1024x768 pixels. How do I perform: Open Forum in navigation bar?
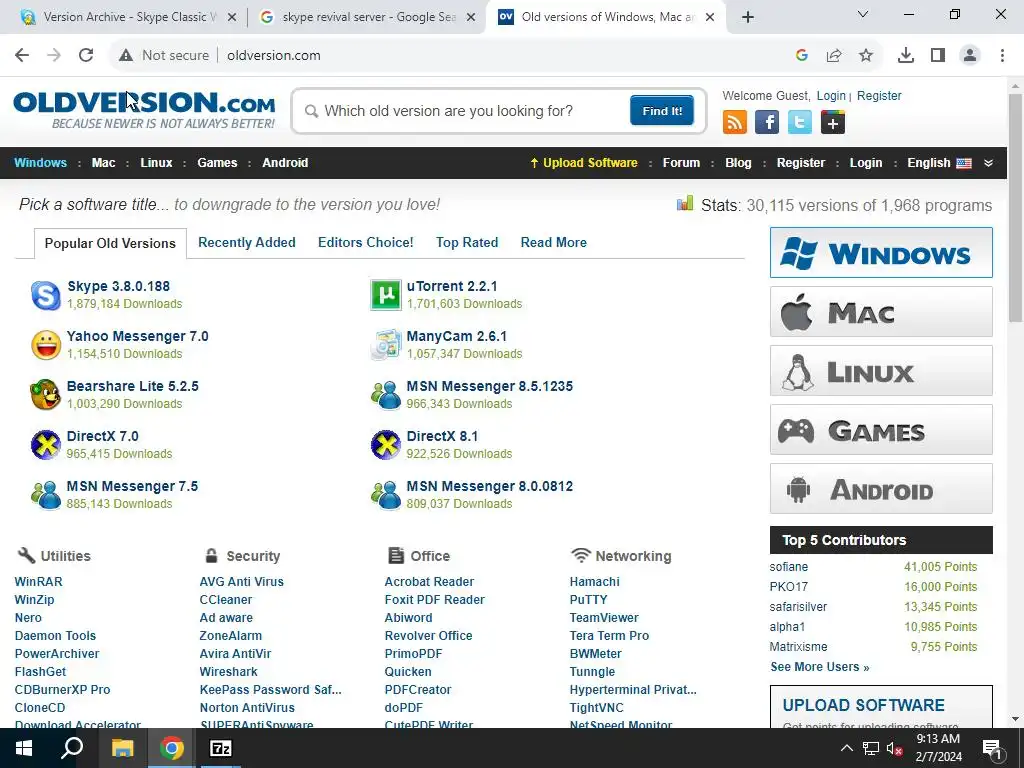(681, 163)
